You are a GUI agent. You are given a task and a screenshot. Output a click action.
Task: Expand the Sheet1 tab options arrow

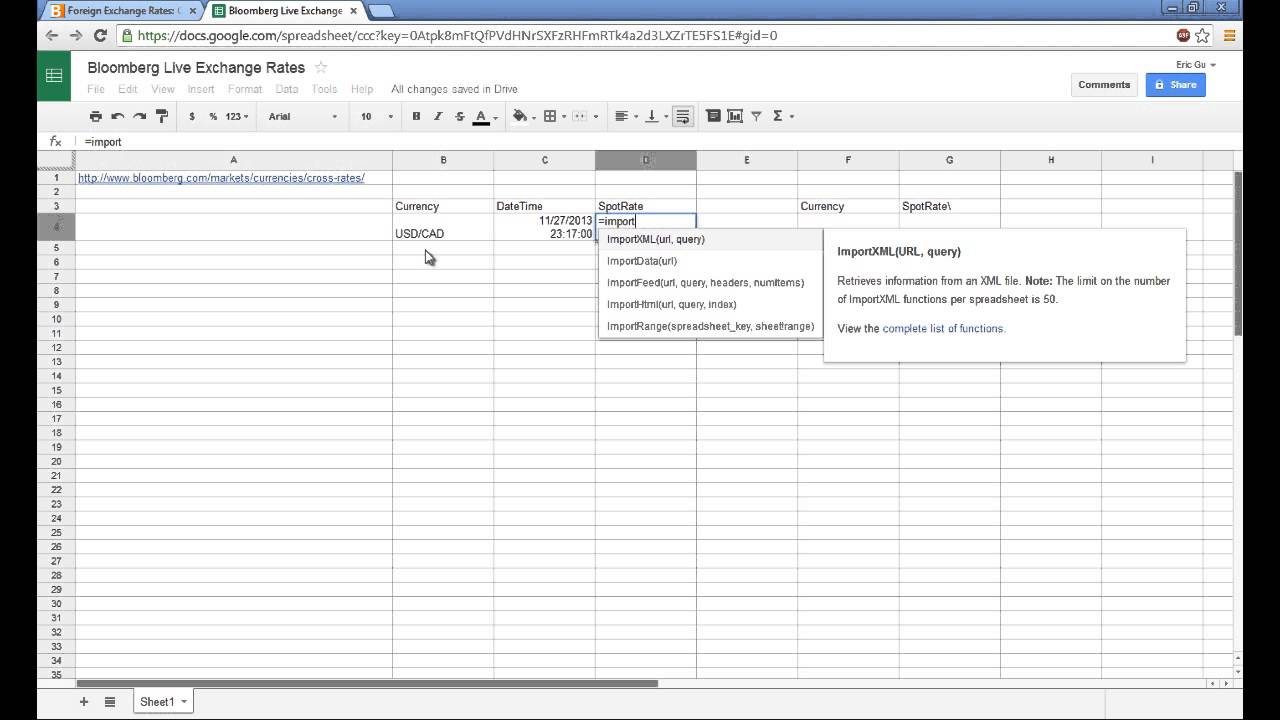click(x=184, y=702)
